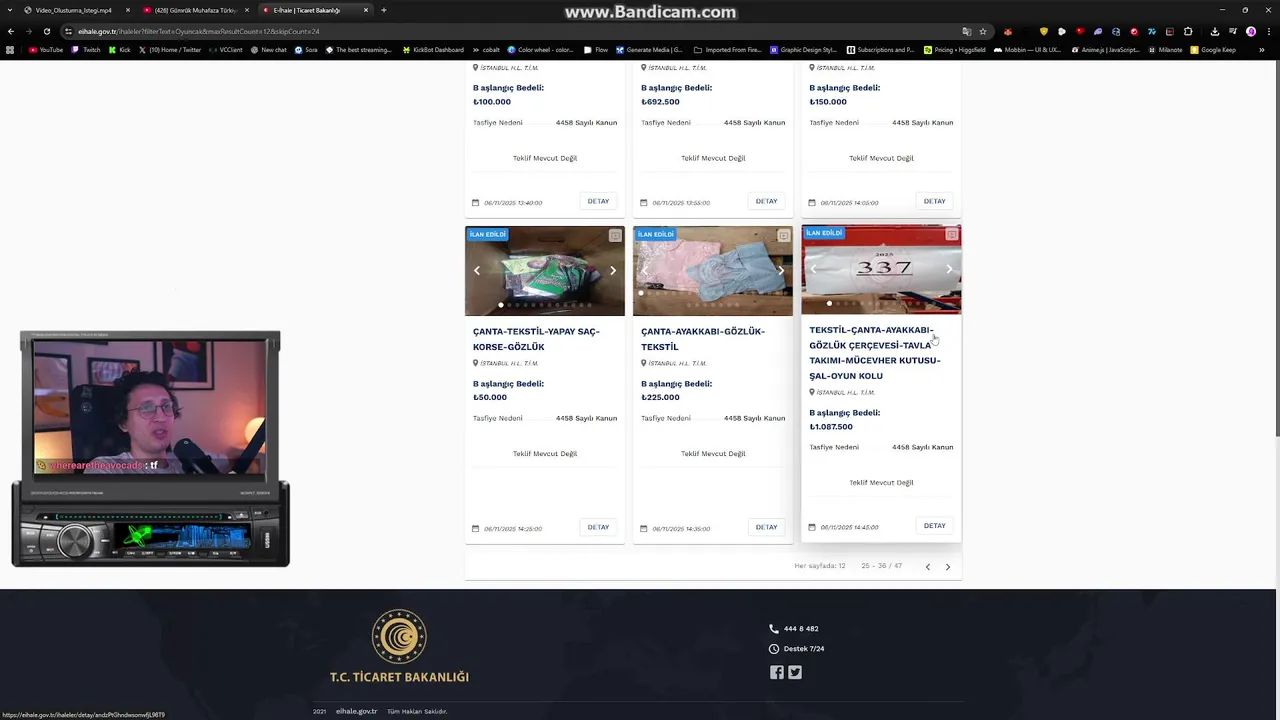Image resolution: width=1280 pixels, height=720 pixels.
Task: Open DETAY for the ₺150.000 listing
Action: [934, 201]
